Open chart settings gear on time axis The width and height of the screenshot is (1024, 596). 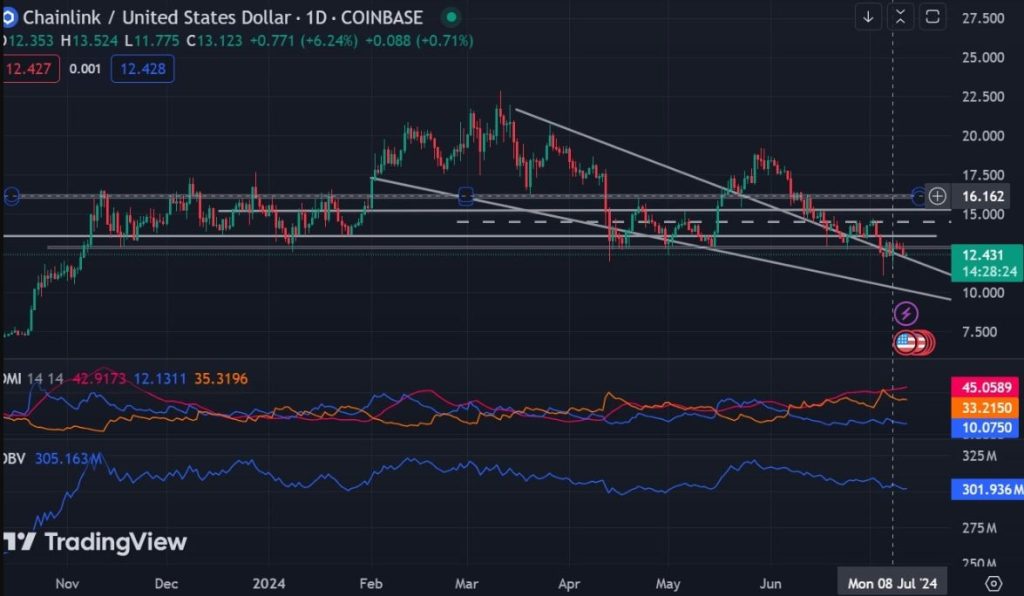coord(993,583)
